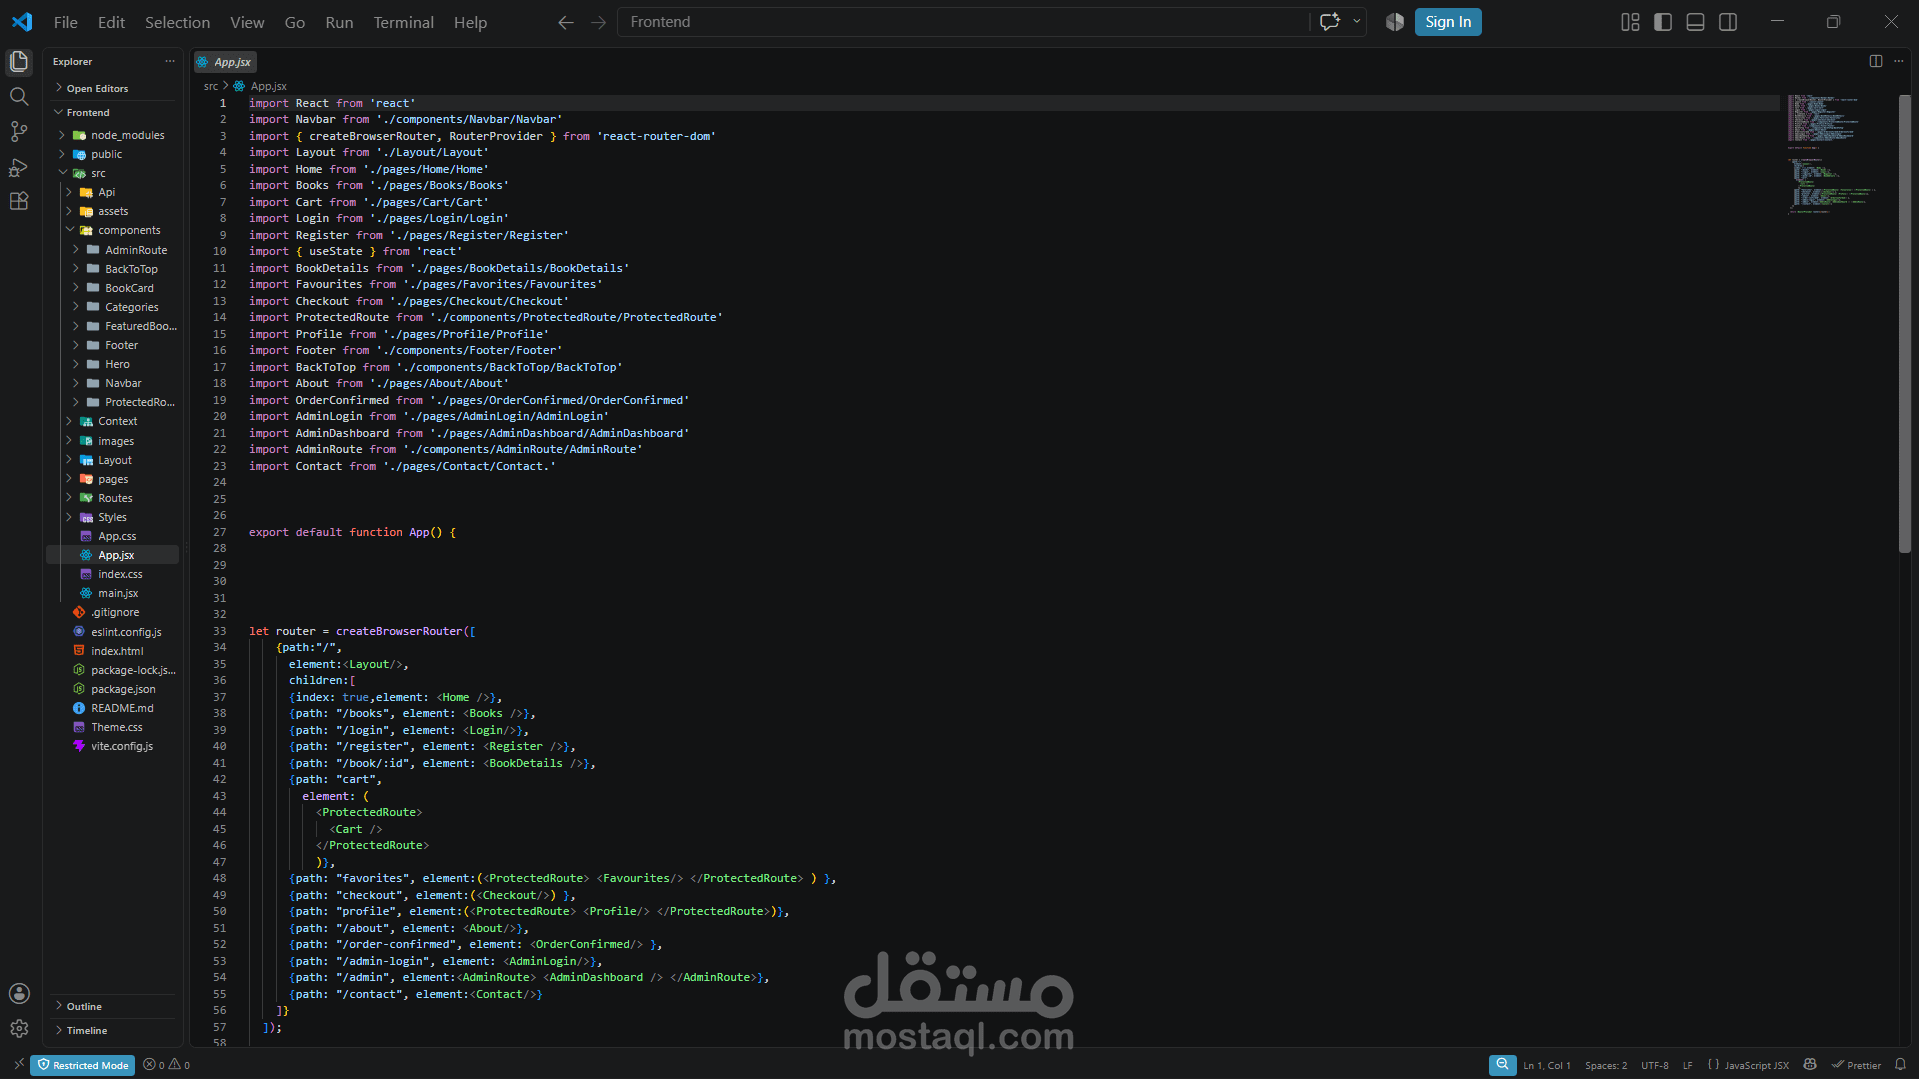Open the Selection menu
1919x1079 pixels.
(x=177, y=22)
